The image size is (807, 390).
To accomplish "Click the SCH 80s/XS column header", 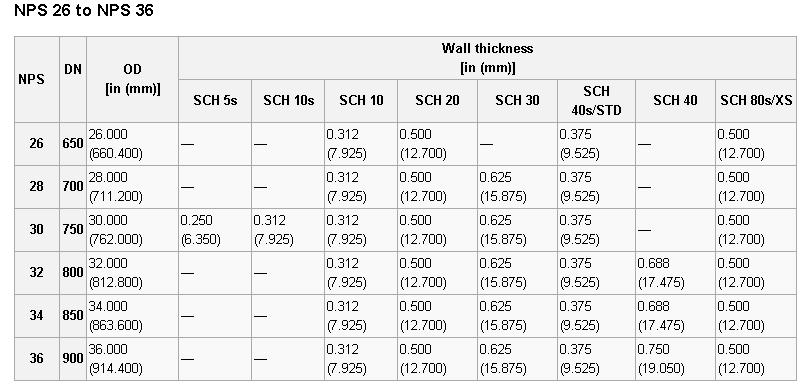I will [756, 101].
